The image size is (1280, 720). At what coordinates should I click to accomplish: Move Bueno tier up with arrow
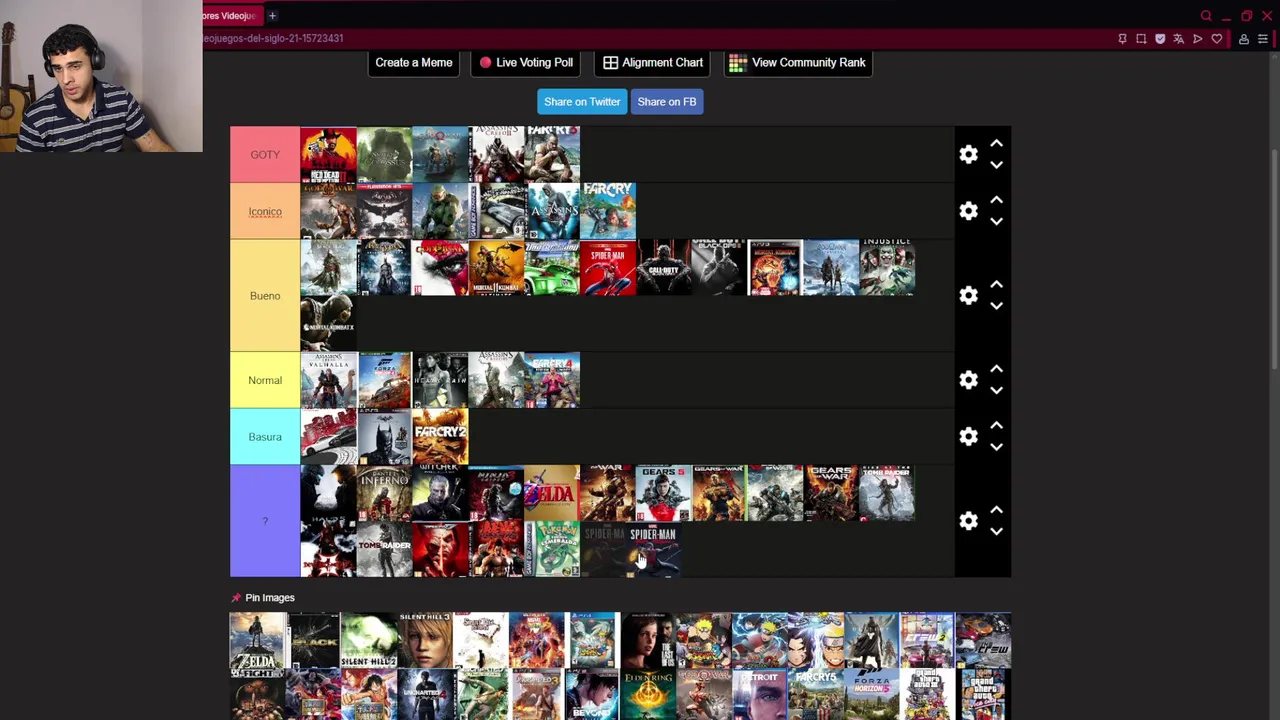pyautogui.click(x=996, y=284)
